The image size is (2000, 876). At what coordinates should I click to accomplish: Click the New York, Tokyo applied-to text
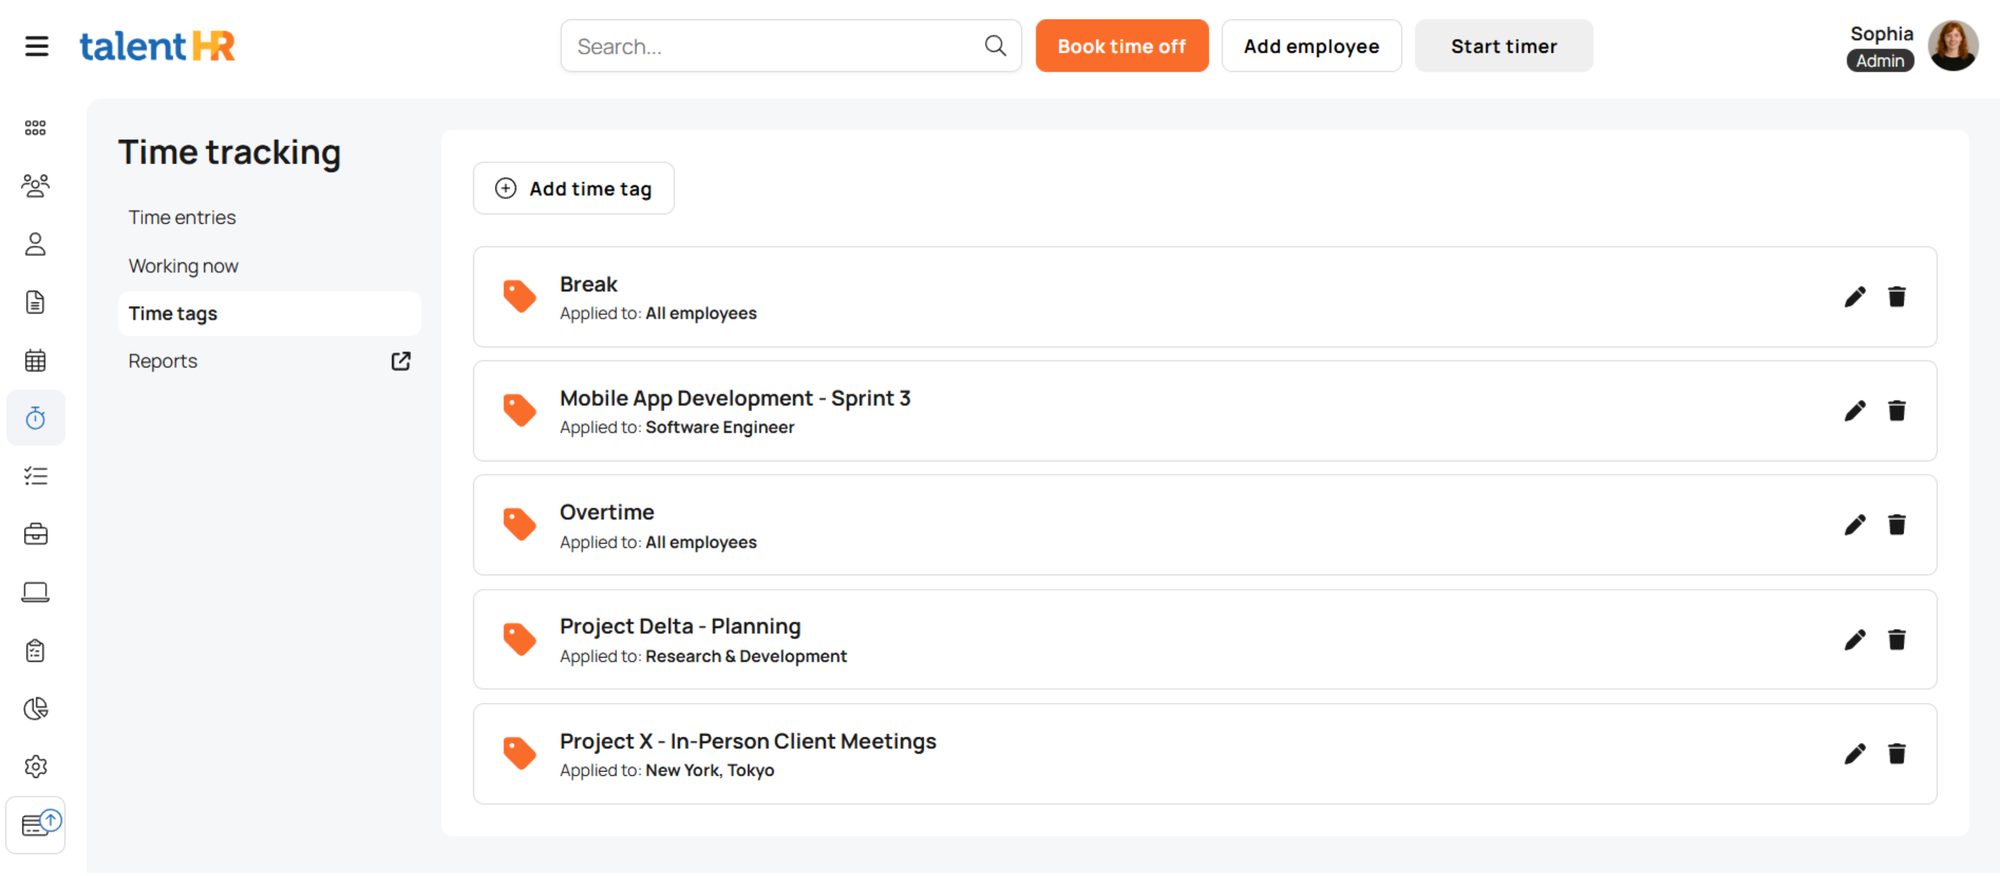tap(710, 770)
